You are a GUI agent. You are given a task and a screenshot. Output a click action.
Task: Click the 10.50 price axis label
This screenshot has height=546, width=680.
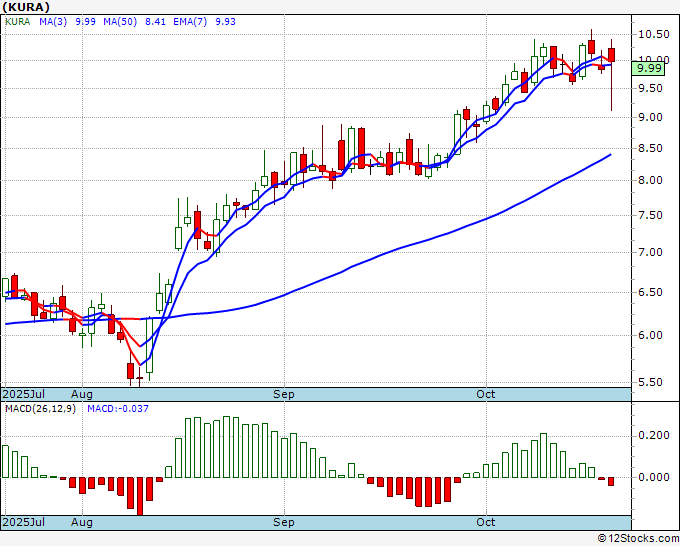pos(654,35)
